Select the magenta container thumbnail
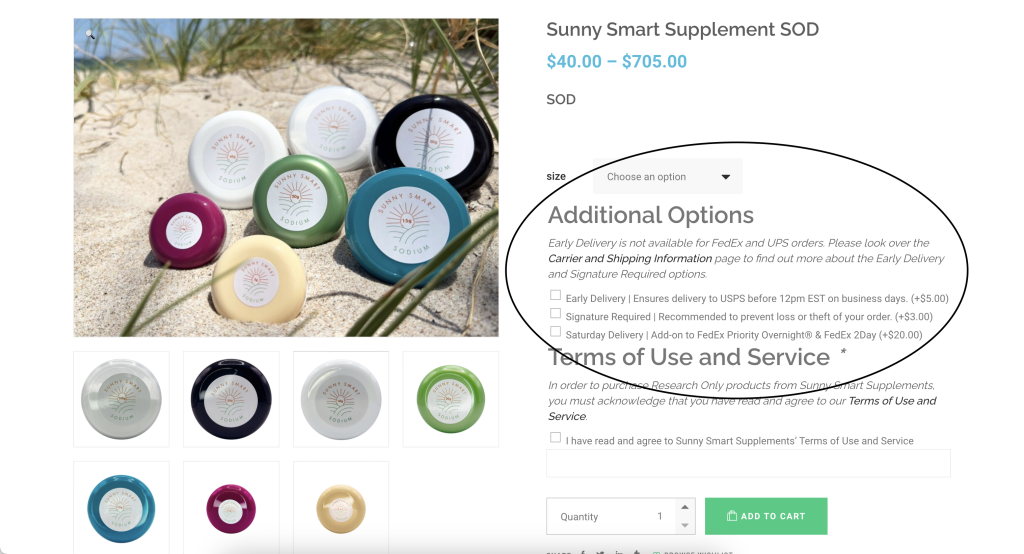Viewport: 1024px width, 554px height. click(x=231, y=508)
